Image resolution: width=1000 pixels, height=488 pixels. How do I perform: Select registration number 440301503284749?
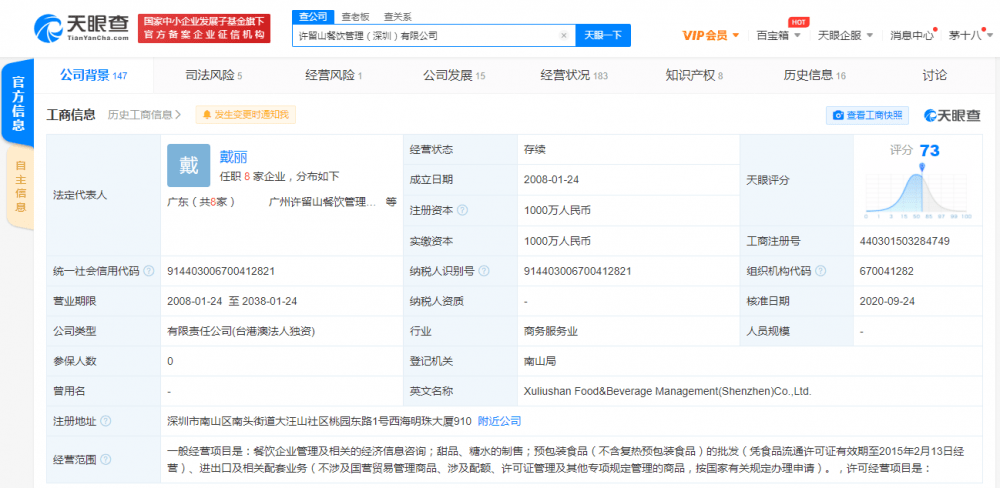(x=905, y=241)
